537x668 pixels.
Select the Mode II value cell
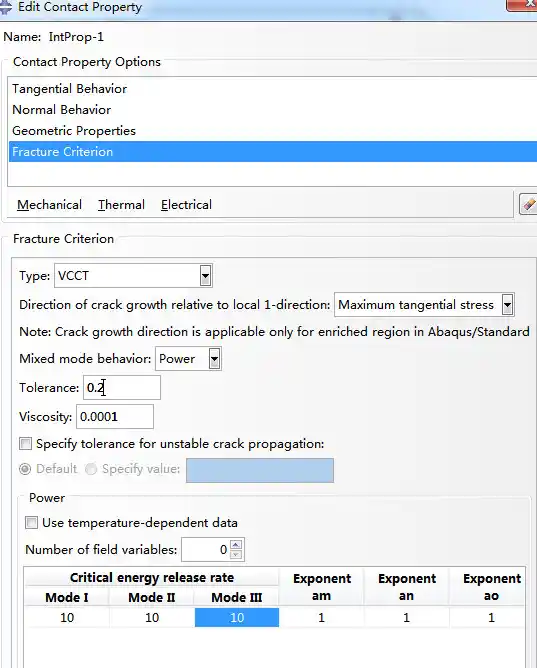[x=152, y=617]
